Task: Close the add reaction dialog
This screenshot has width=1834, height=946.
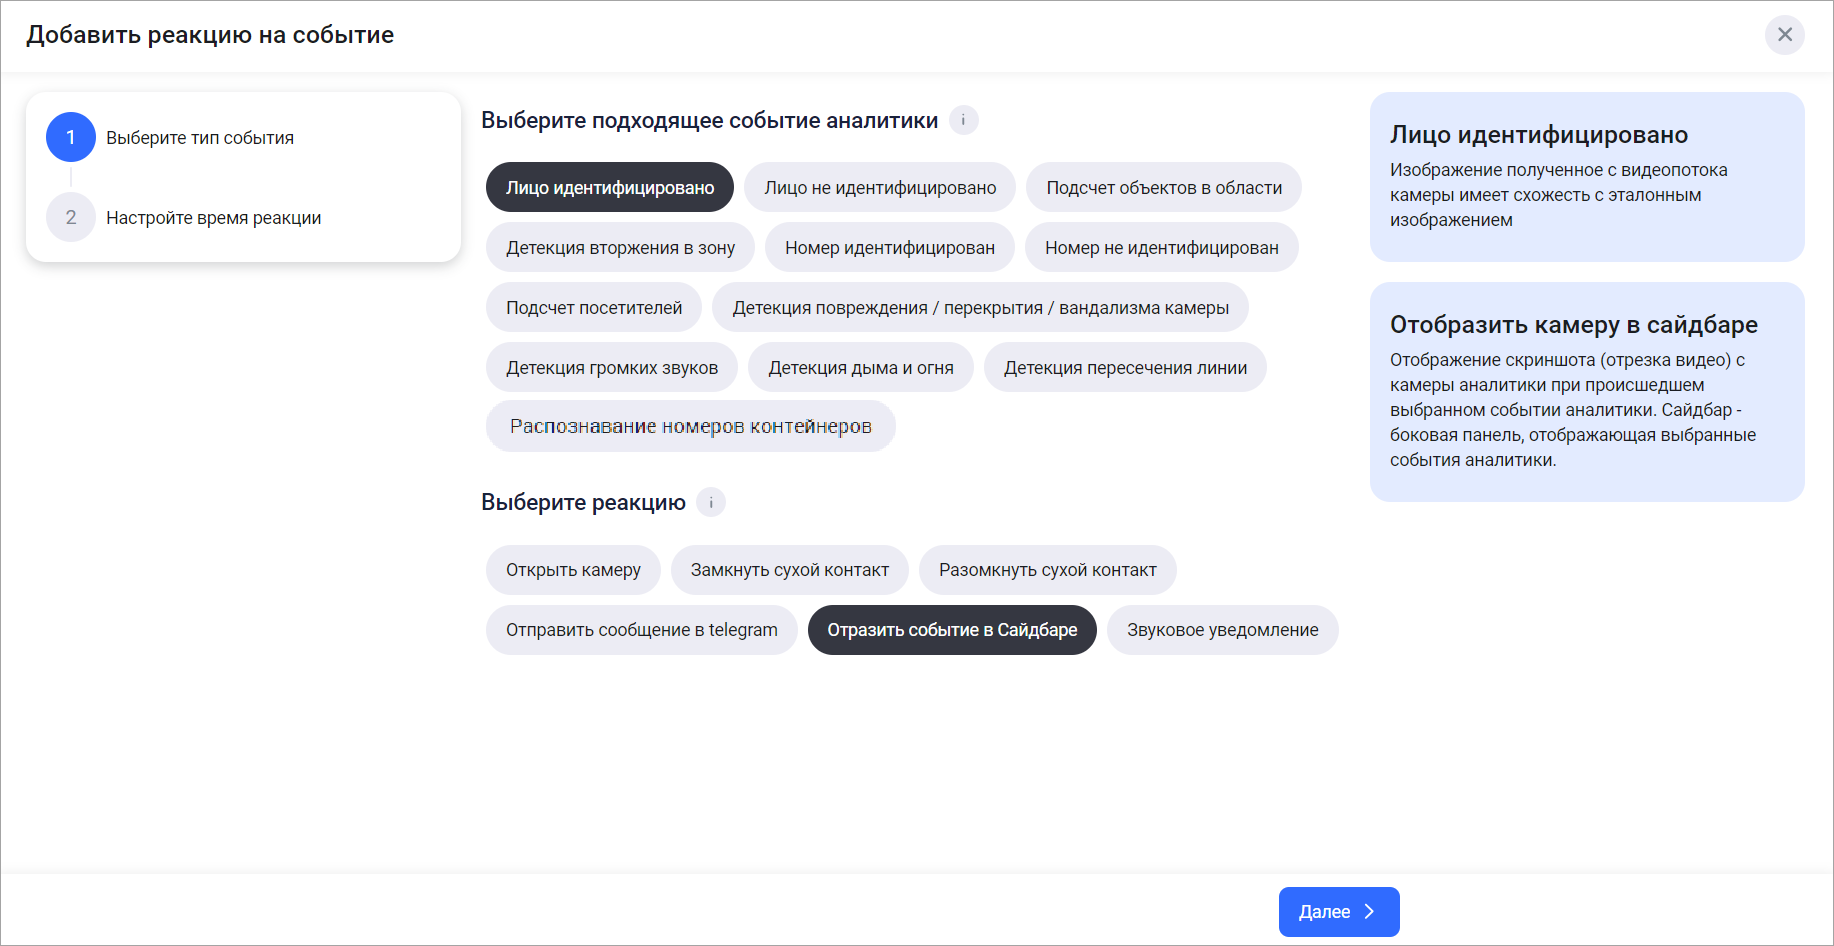Action: pos(1784,35)
